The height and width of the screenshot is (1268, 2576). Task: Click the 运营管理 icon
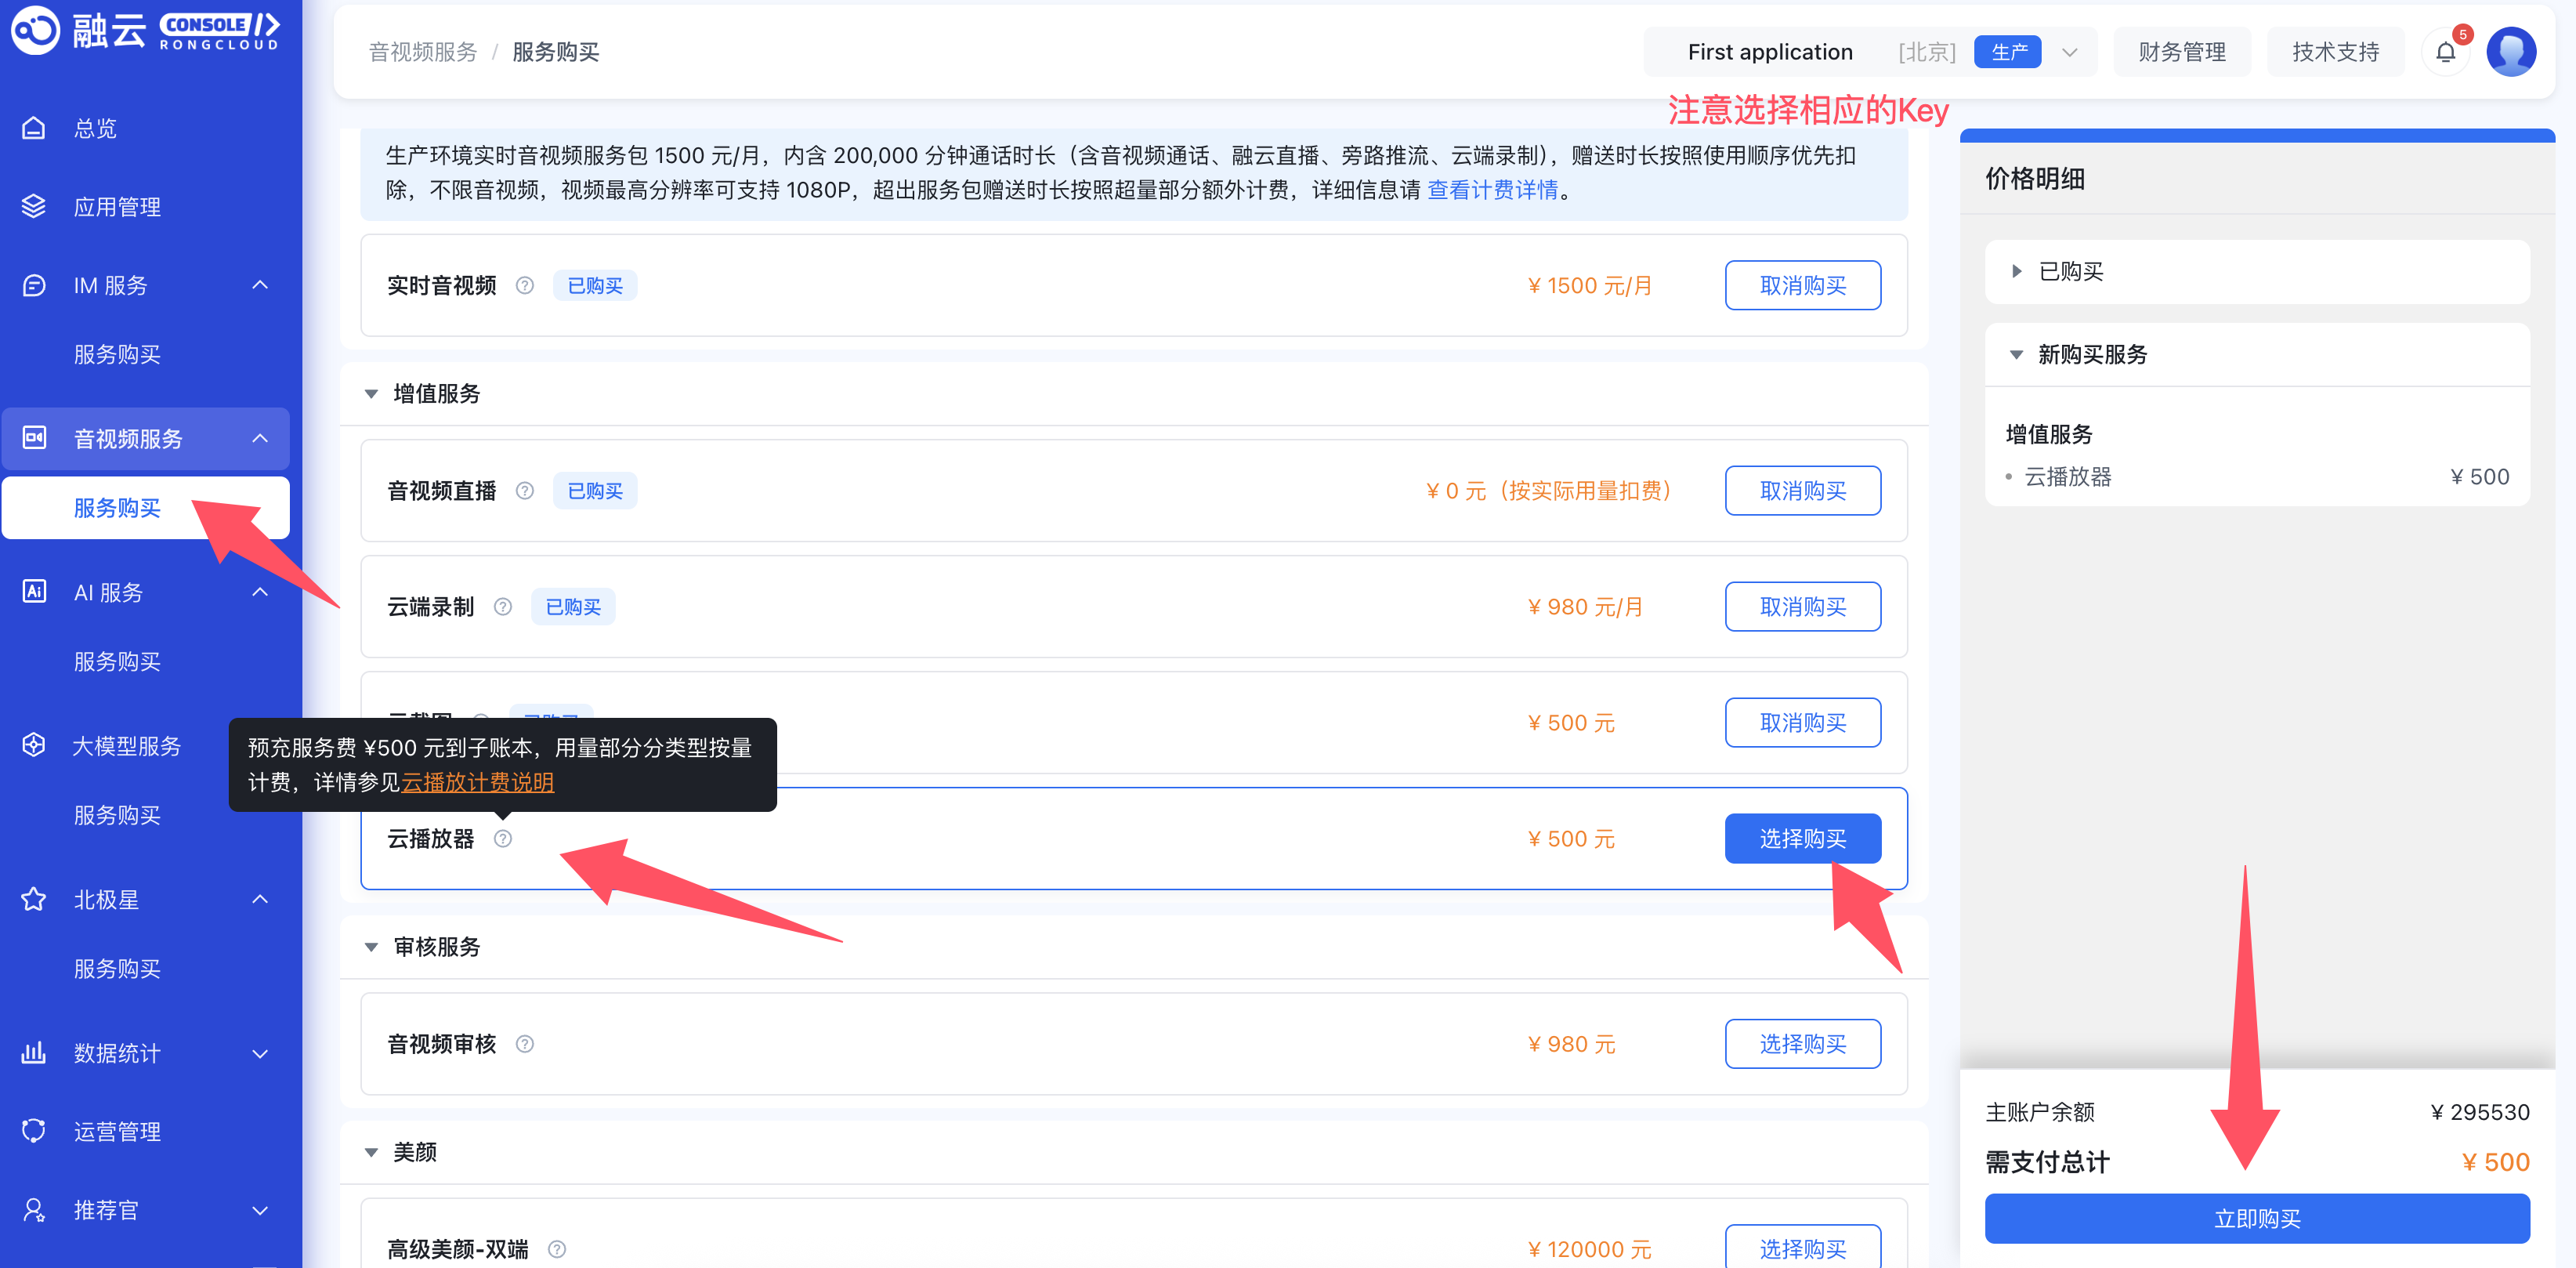coord(34,1131)
